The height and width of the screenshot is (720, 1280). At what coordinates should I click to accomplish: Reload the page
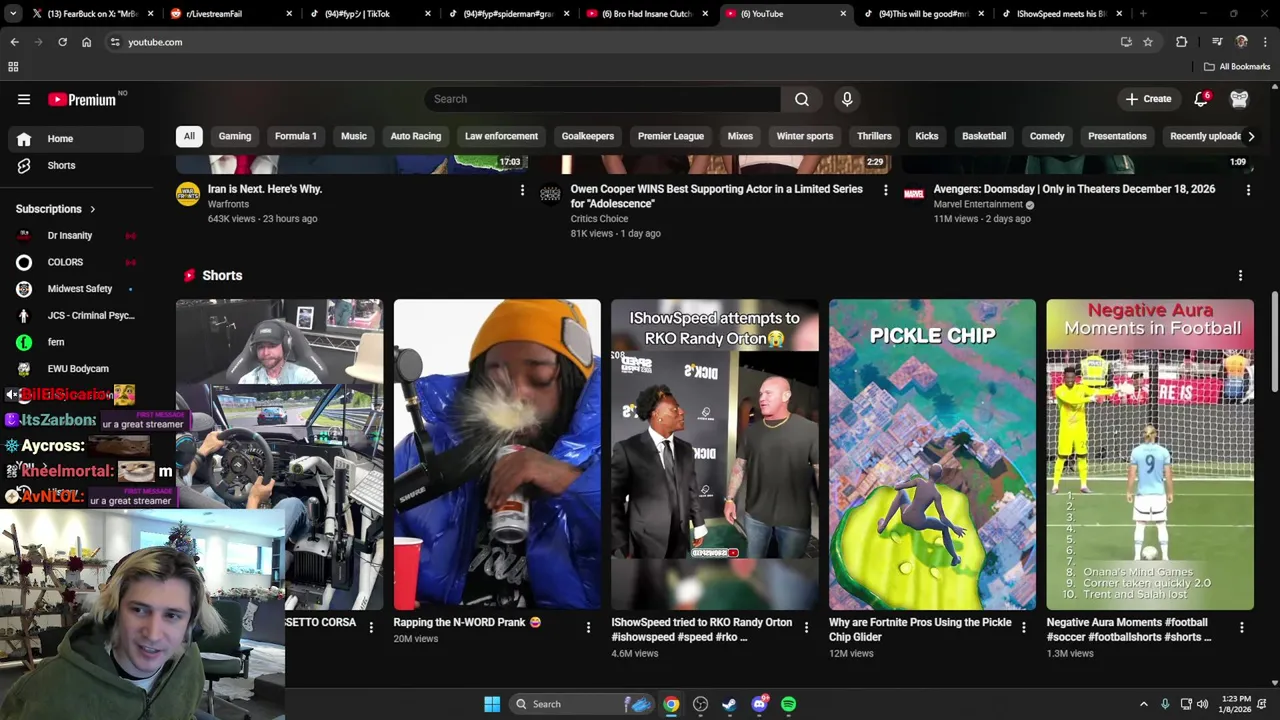(x=62, y=42)
